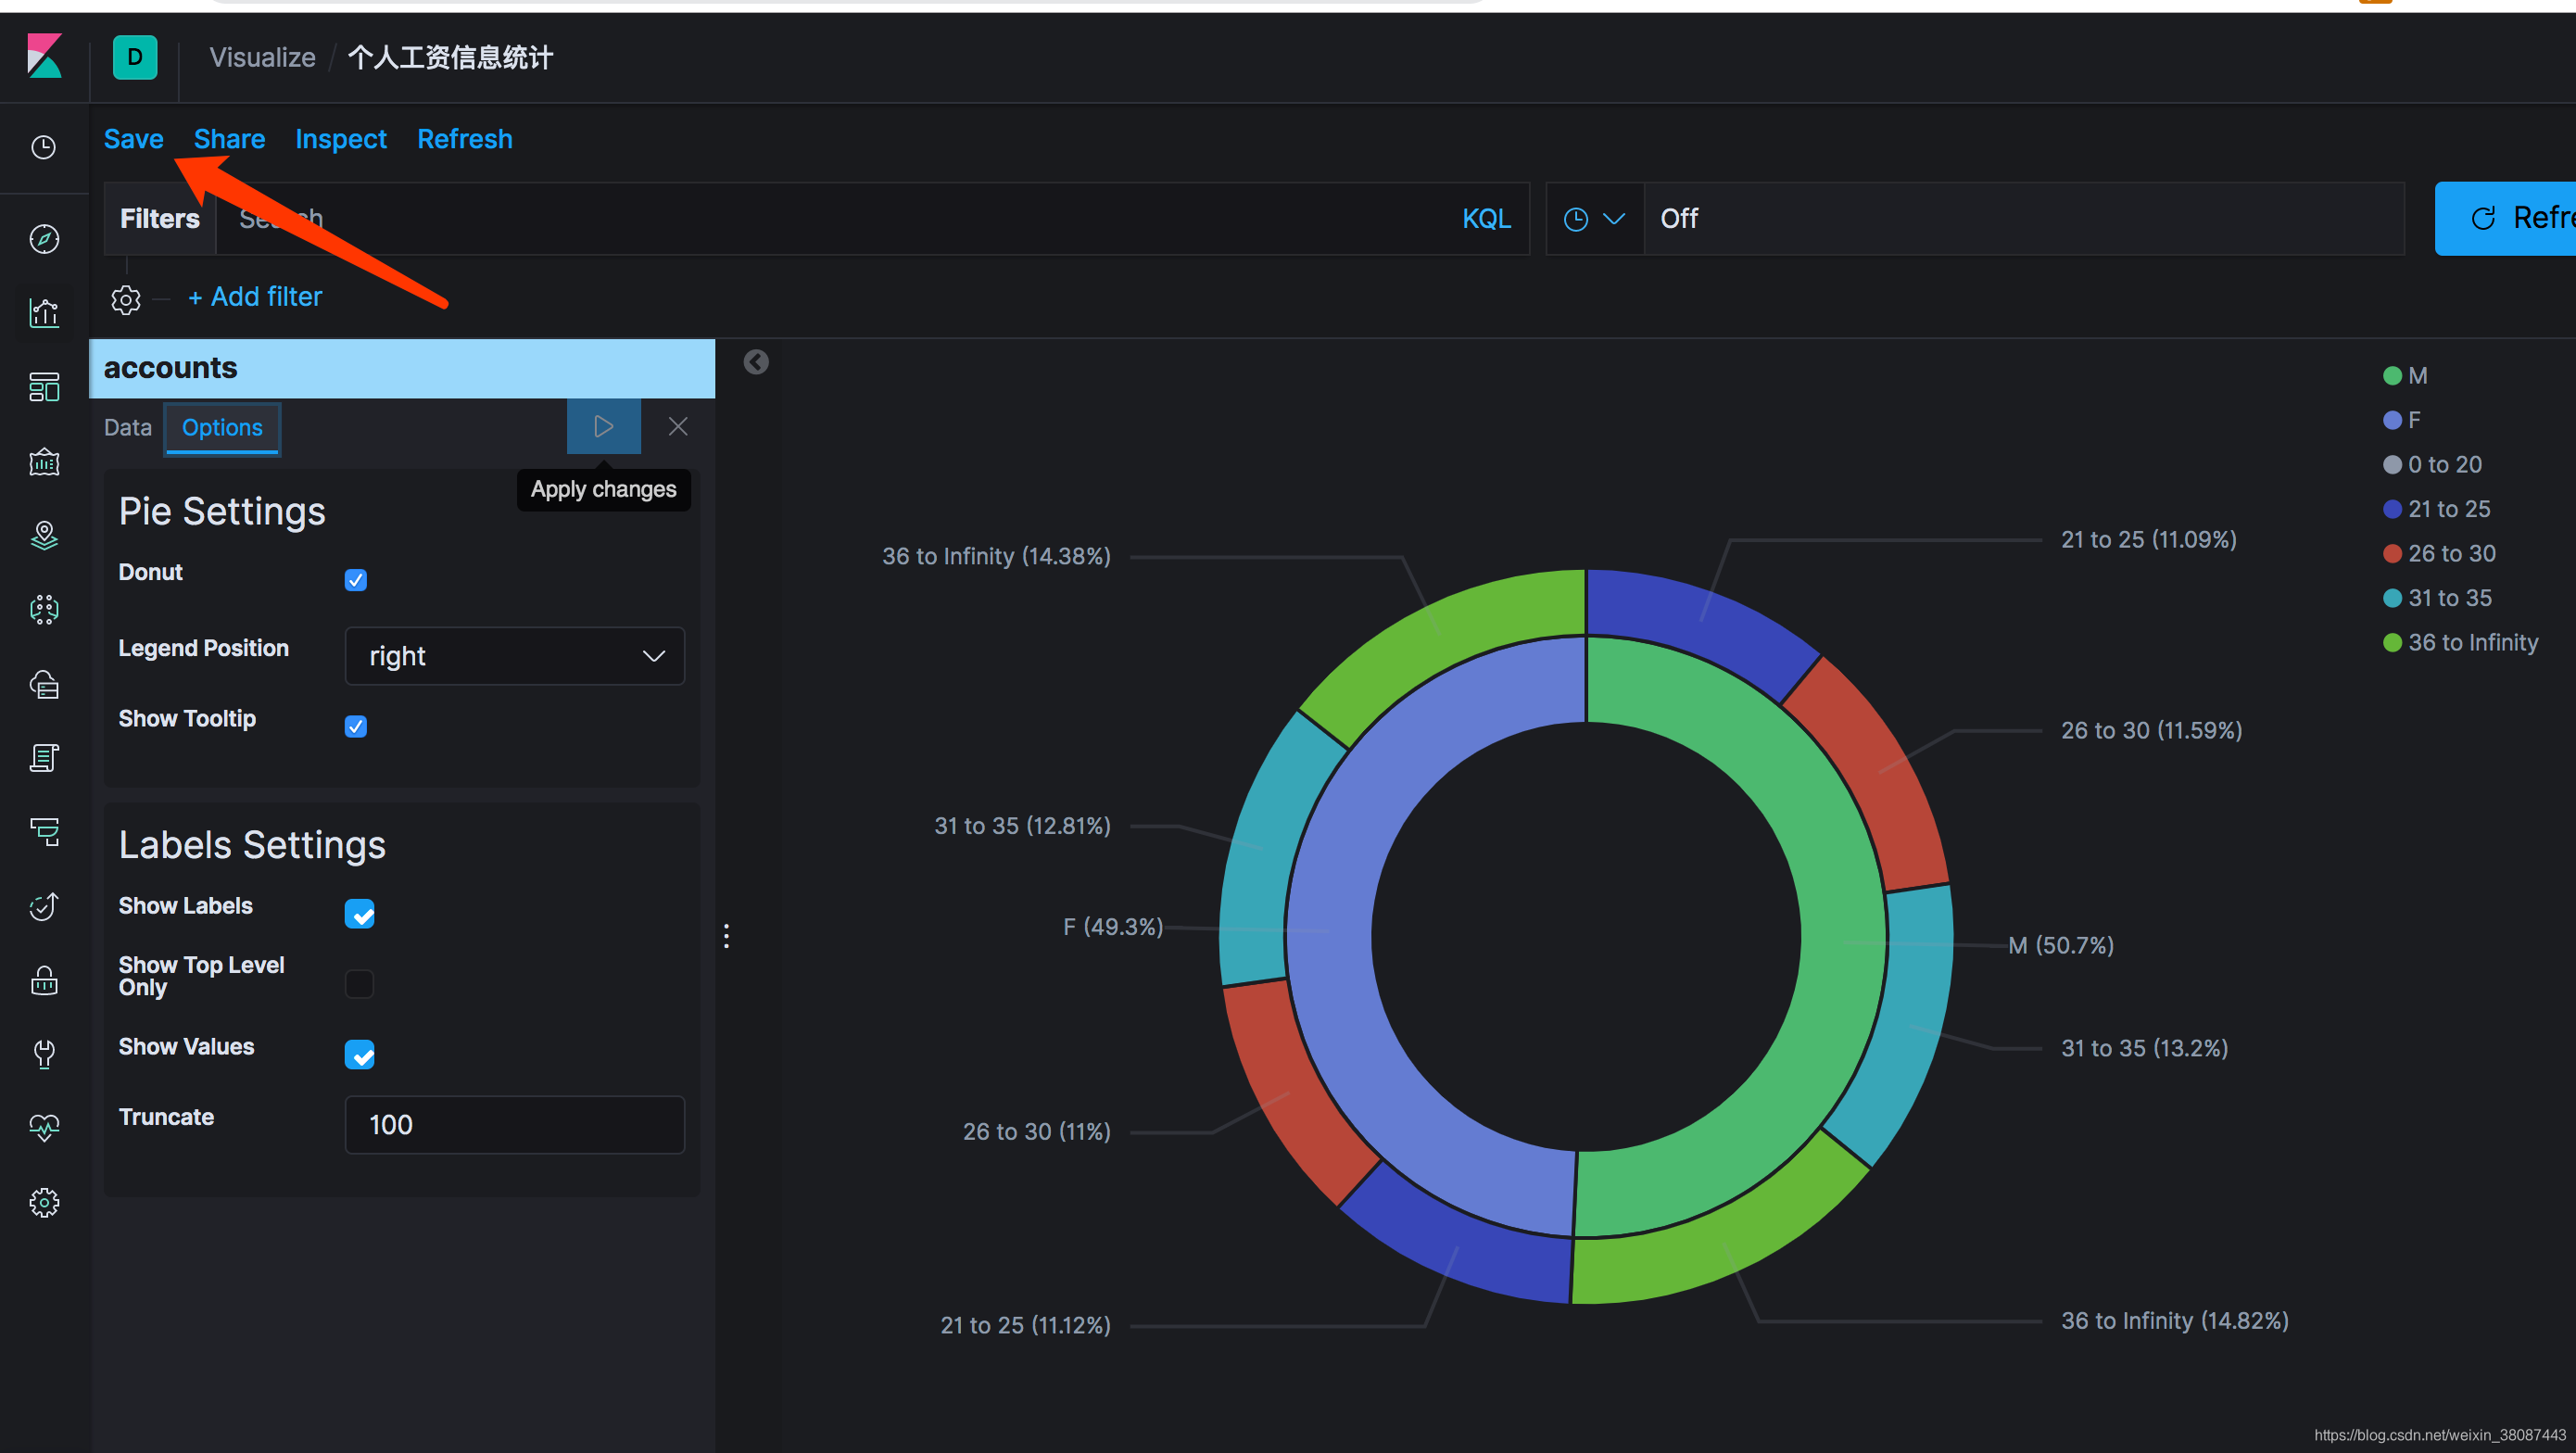Open Dev Tools via the wrench sidebar icon

44,1053
